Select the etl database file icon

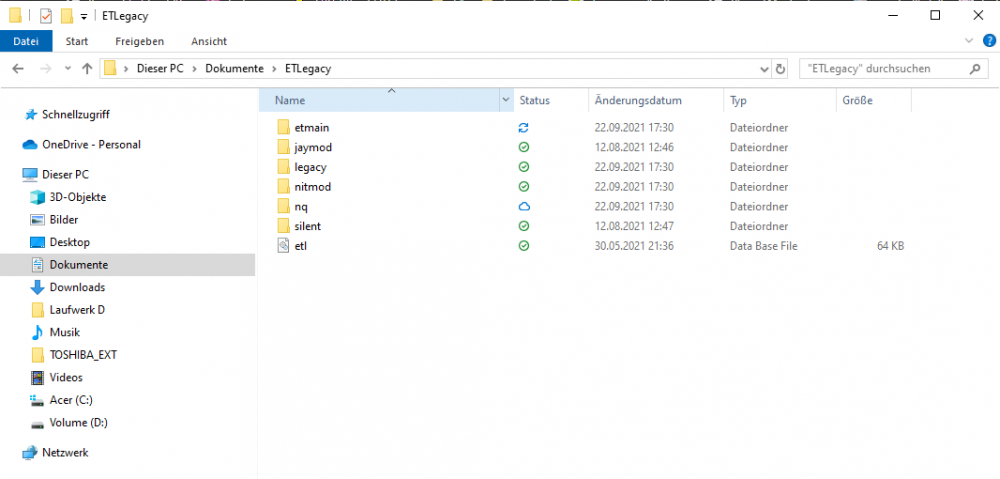coord(284,246)
